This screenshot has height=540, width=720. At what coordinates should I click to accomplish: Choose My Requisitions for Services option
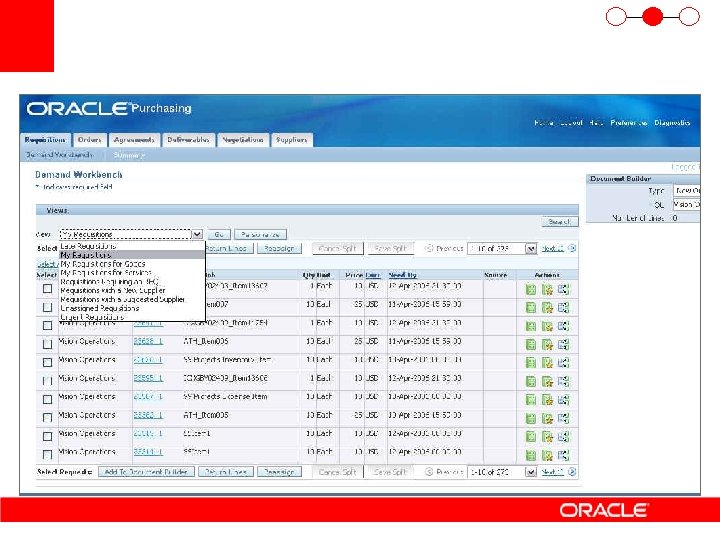pyautogui.click(x=106, y=273)
